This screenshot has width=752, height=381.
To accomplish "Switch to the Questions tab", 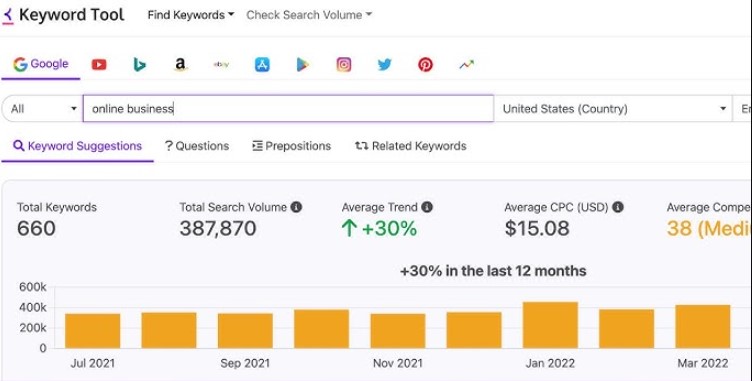I will click(197, 146).
